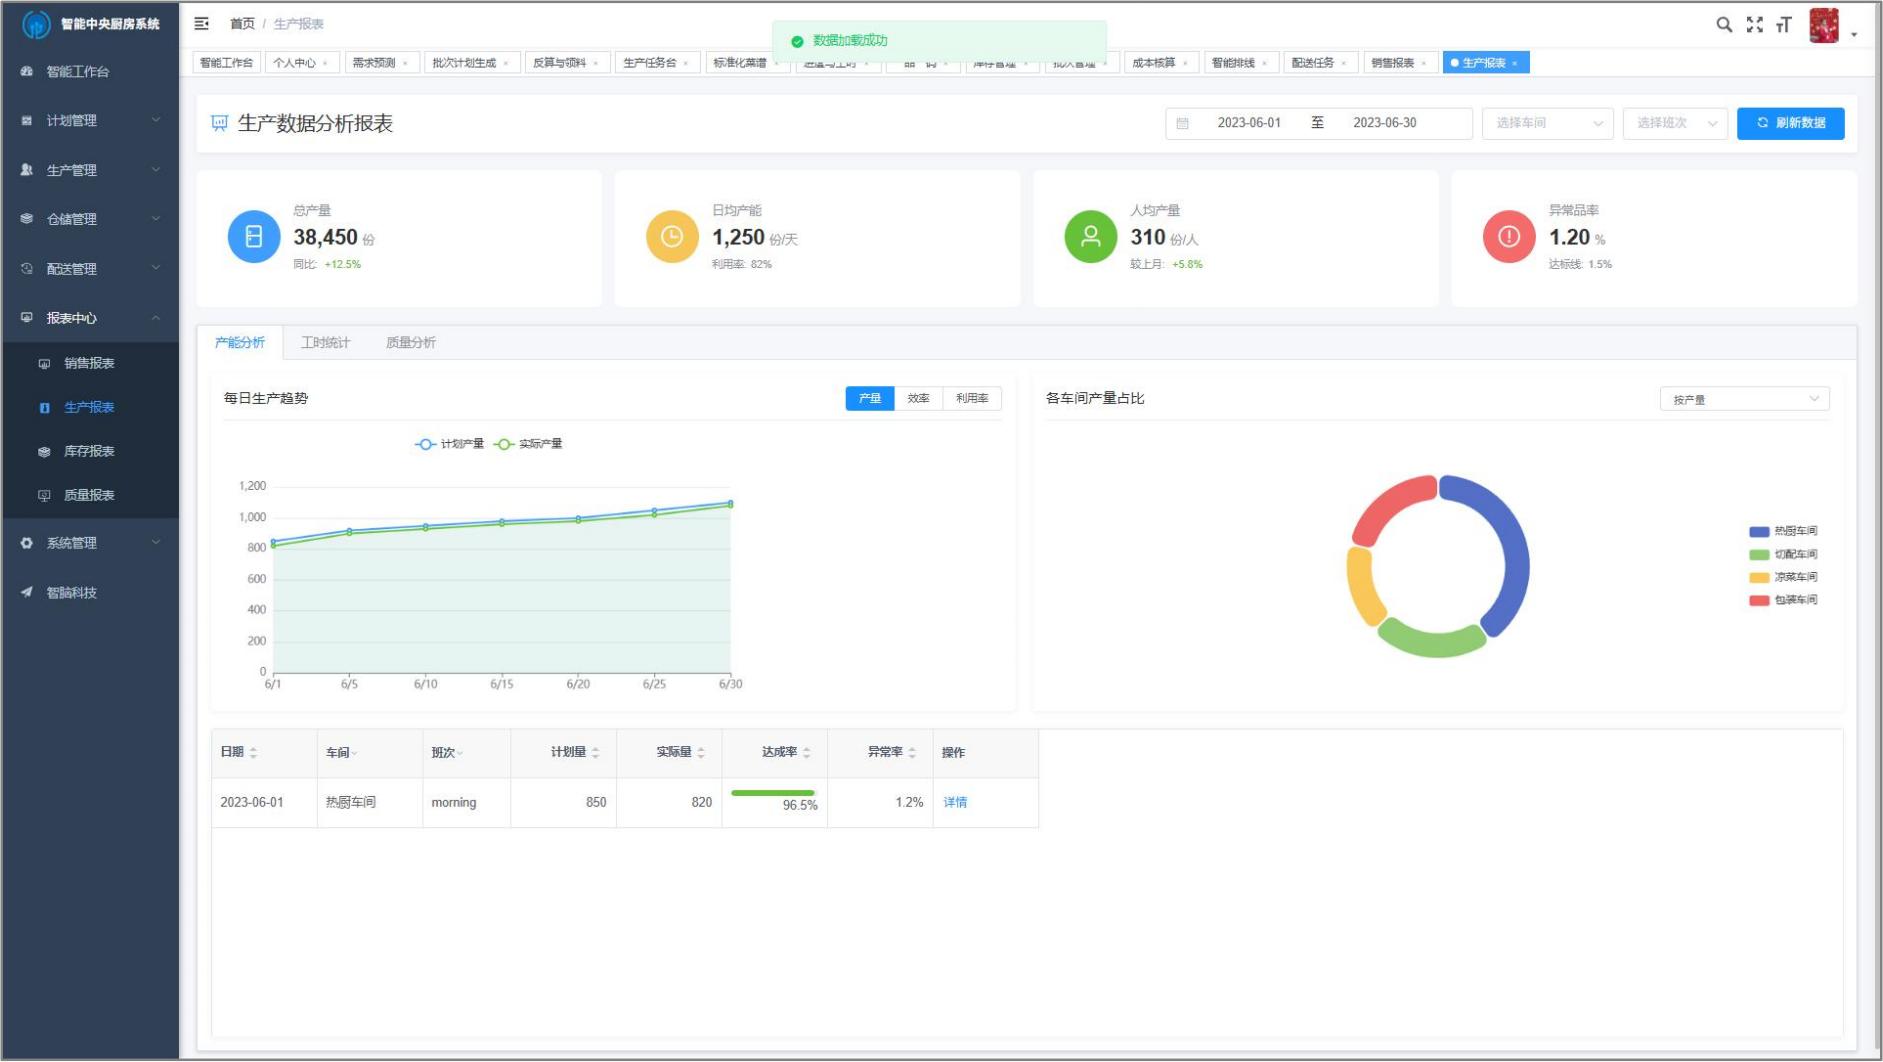Click the 日期 column sort icon

253,752
